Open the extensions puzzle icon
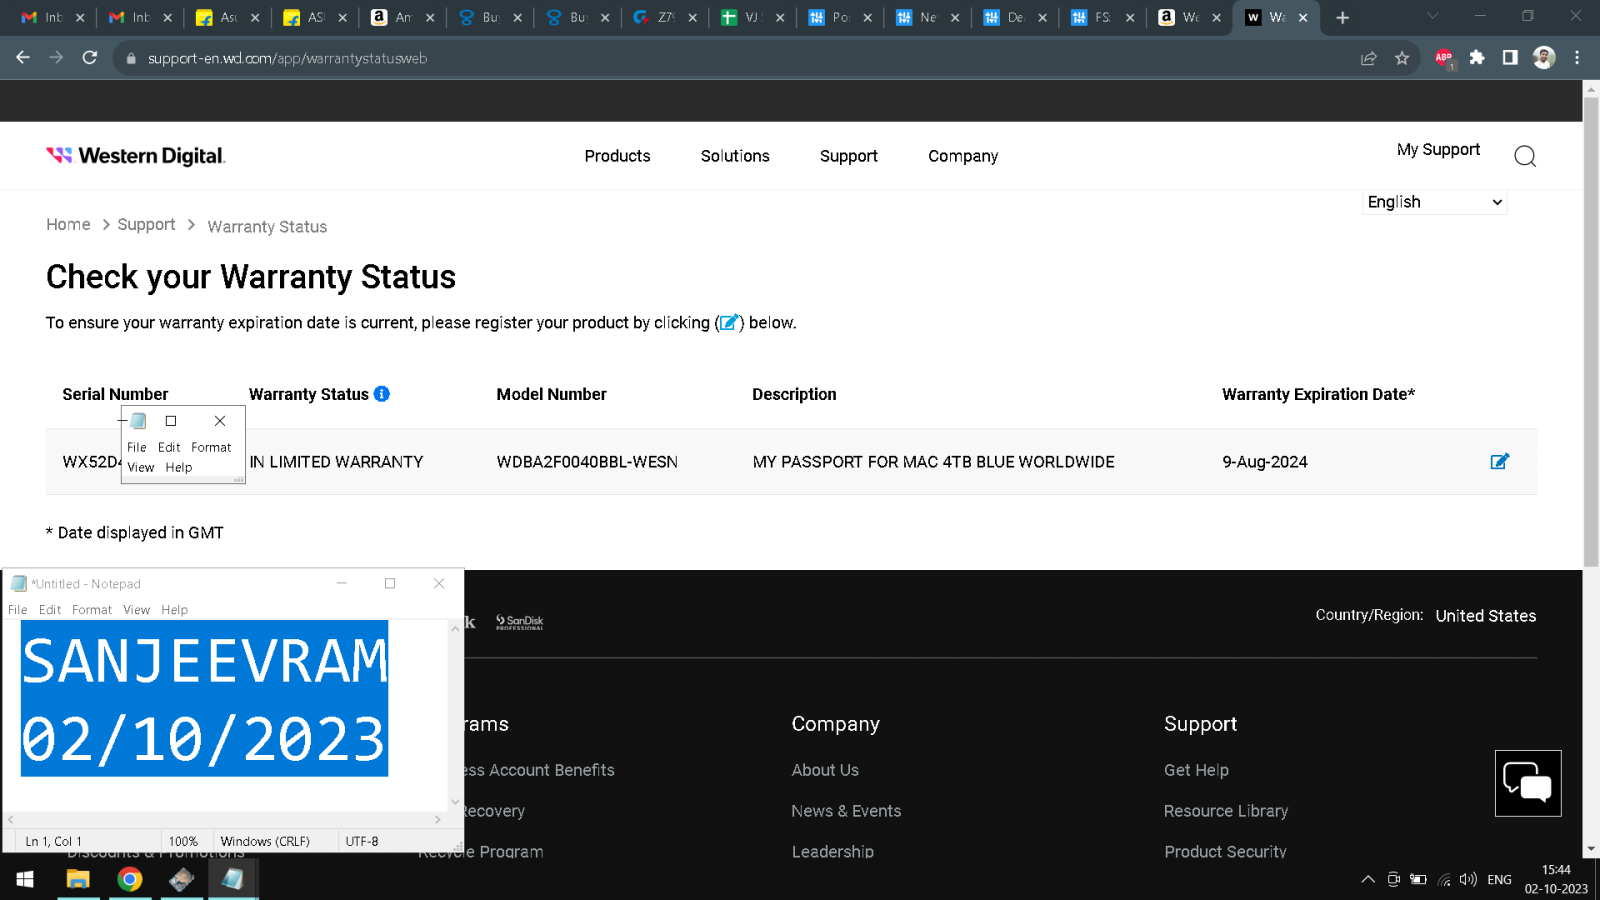Screen dimensions: 1600x900 click(1477, 58)
